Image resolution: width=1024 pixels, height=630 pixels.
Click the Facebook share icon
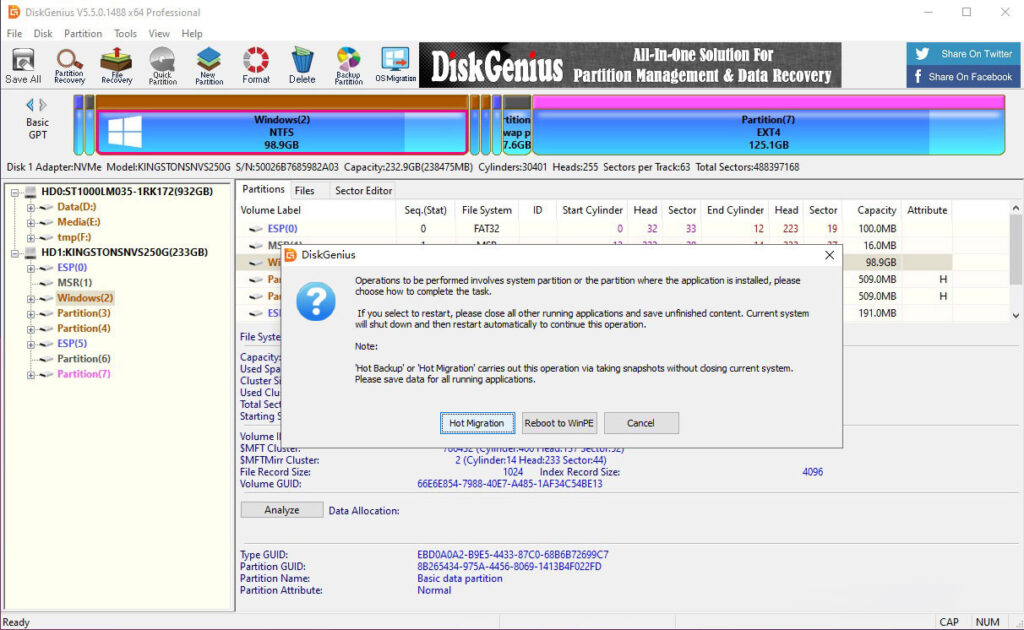(x=919, y=75)
